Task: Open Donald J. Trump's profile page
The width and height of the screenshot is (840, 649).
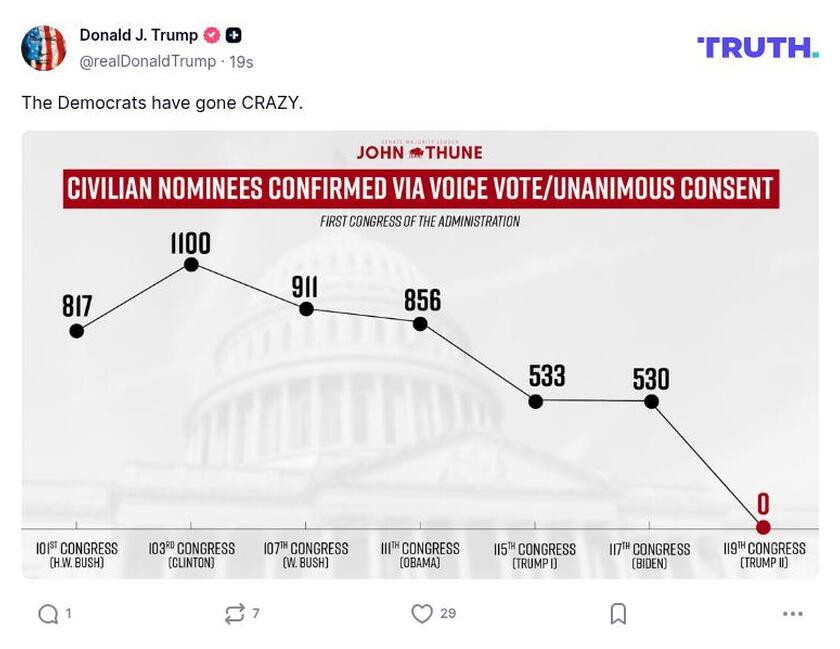Action: (137, 33)
